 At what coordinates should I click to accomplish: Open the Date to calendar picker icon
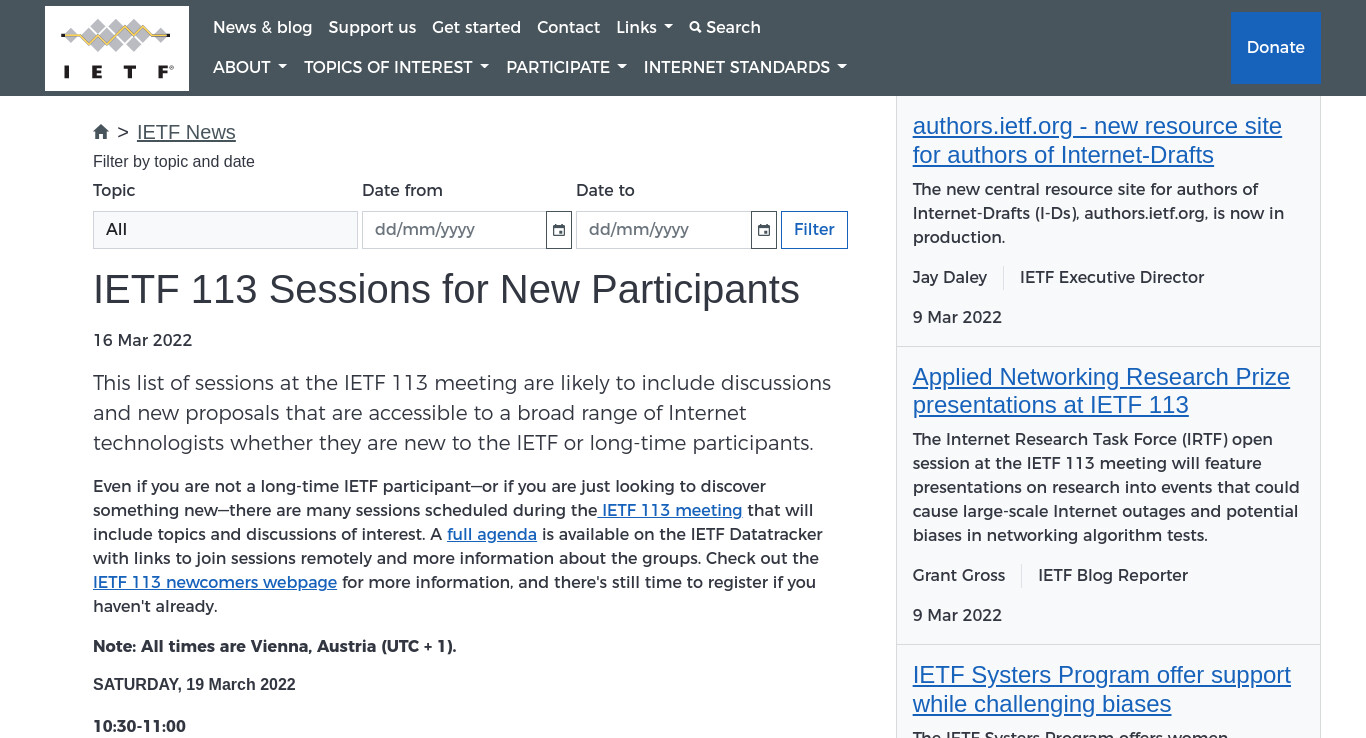click(x=764, y=230)
